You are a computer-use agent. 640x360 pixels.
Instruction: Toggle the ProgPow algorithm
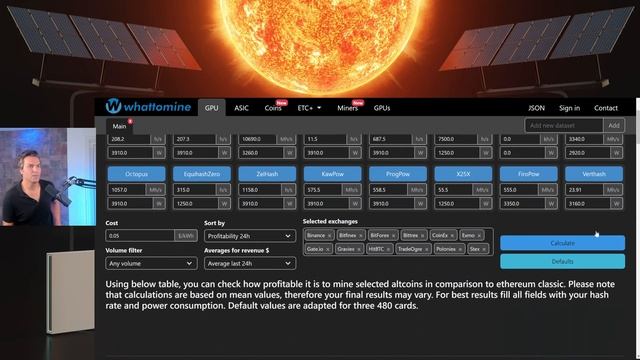click(398, 174)
